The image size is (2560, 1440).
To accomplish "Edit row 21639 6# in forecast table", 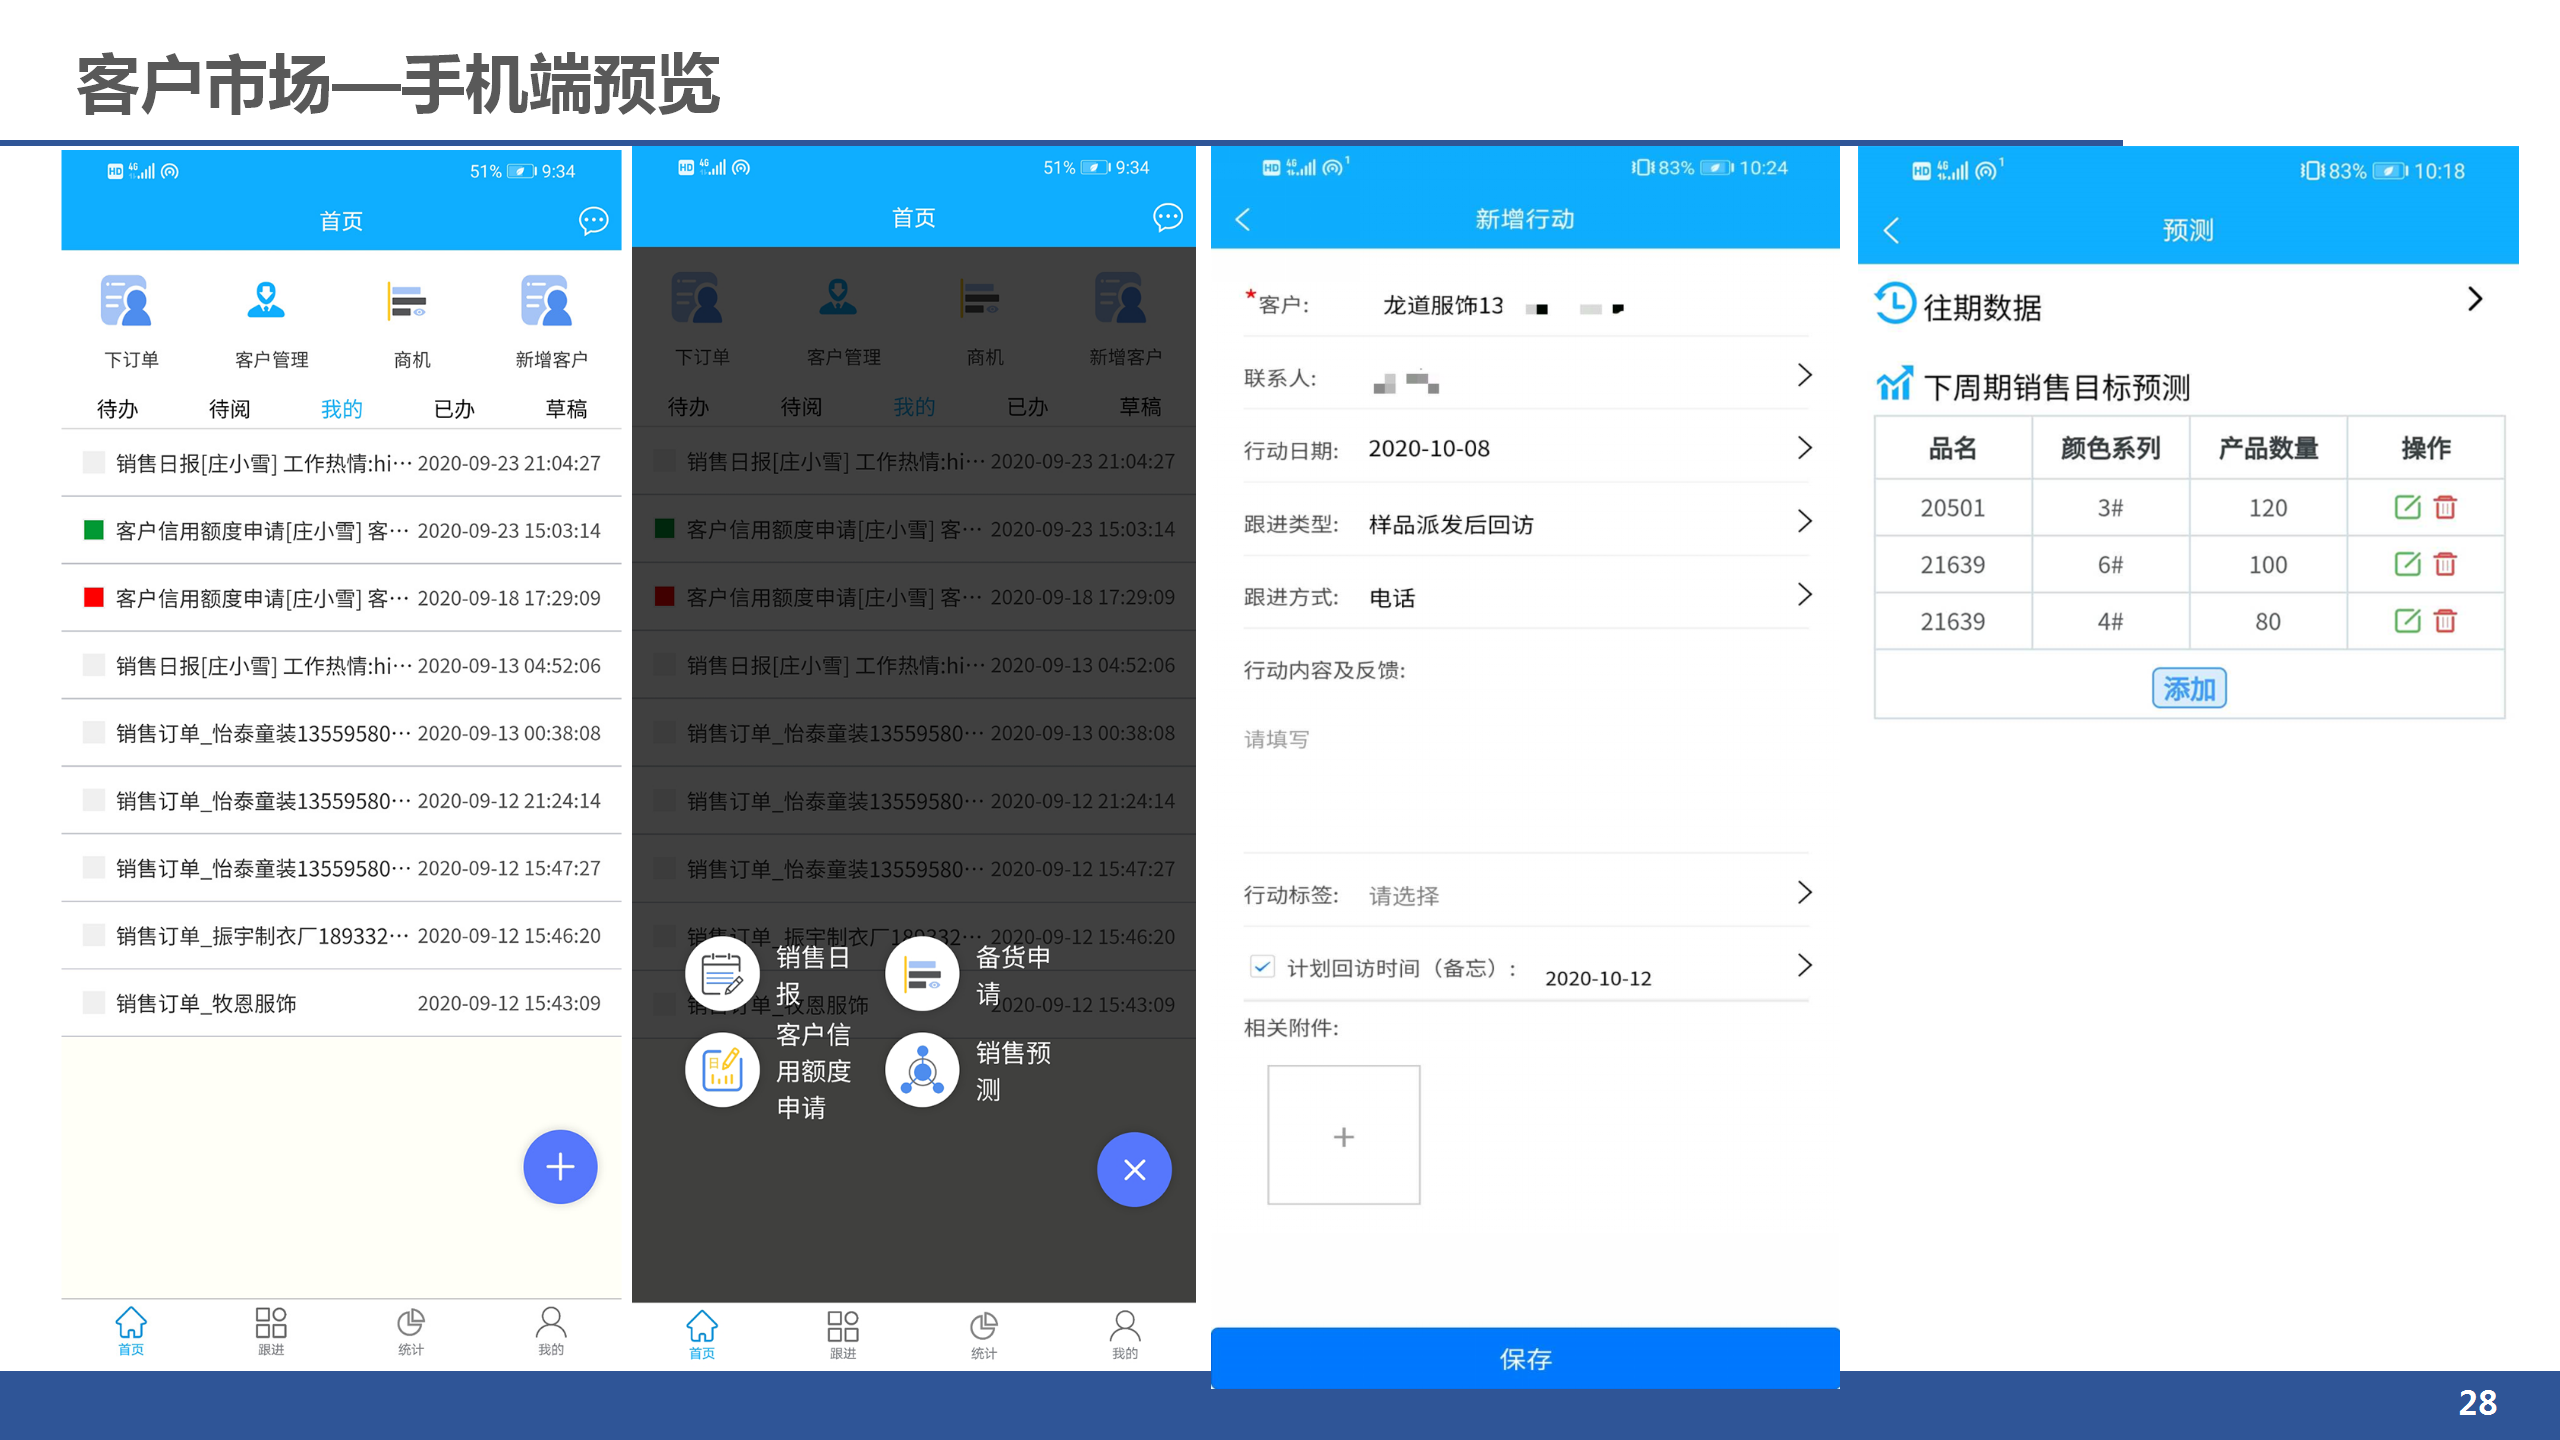I will click(x=2407, y=564).
